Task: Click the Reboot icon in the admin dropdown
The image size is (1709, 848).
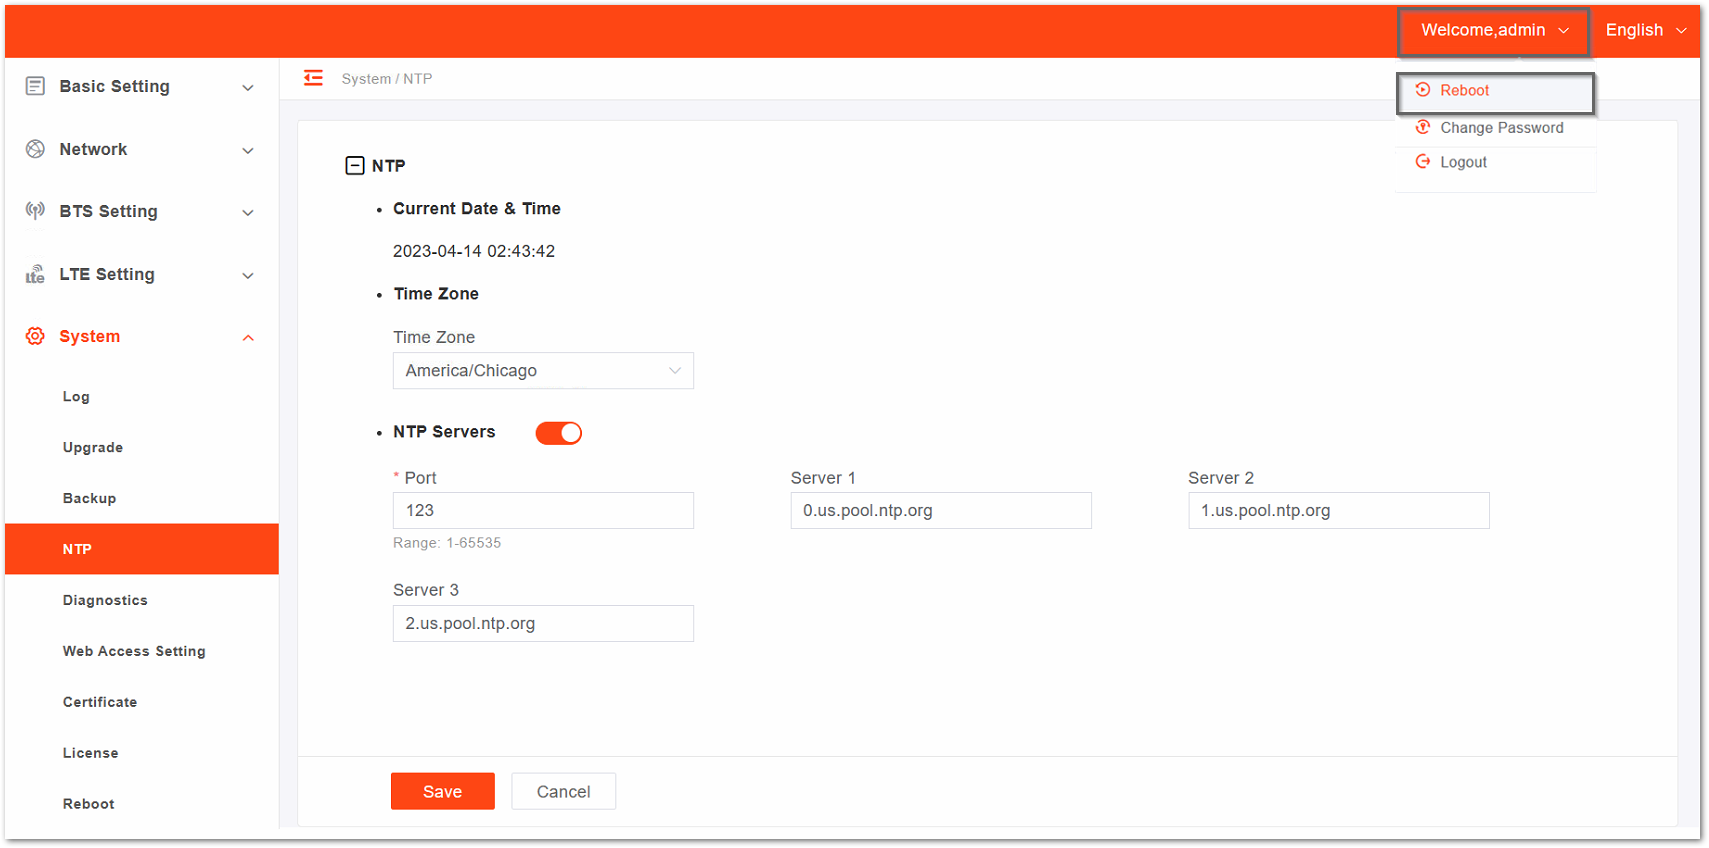Action: [1422, 90]
